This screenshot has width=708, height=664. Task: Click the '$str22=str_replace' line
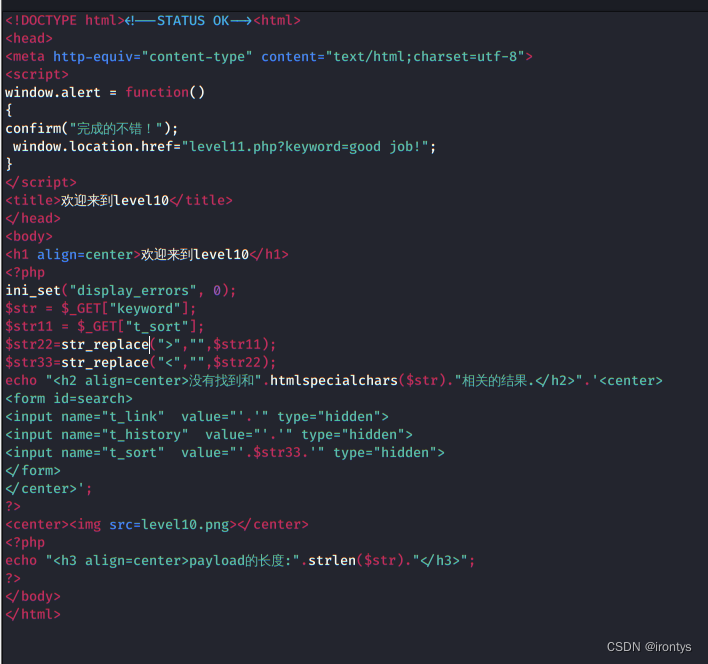(140, 344)
